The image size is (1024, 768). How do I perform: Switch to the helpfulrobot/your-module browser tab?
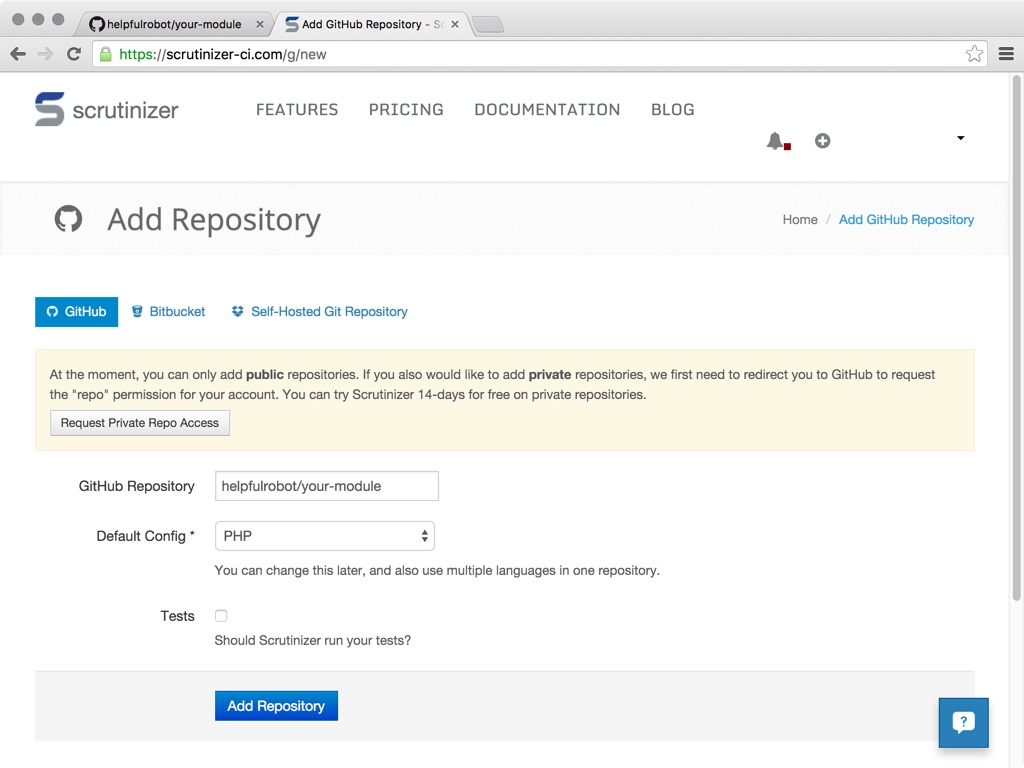pyautogui.click(x=173, y=24)
